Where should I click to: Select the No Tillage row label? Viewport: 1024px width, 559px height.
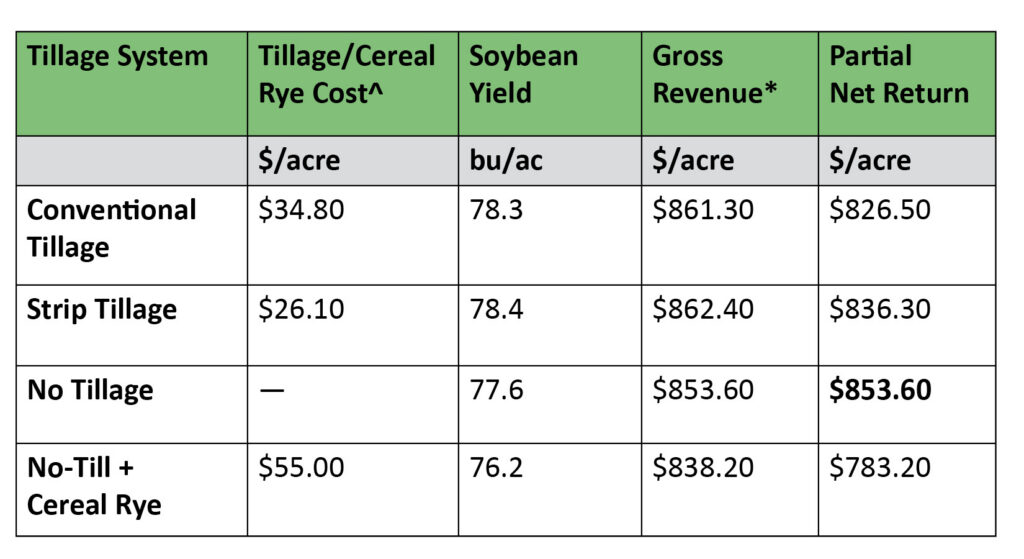(x=90, y=389)
